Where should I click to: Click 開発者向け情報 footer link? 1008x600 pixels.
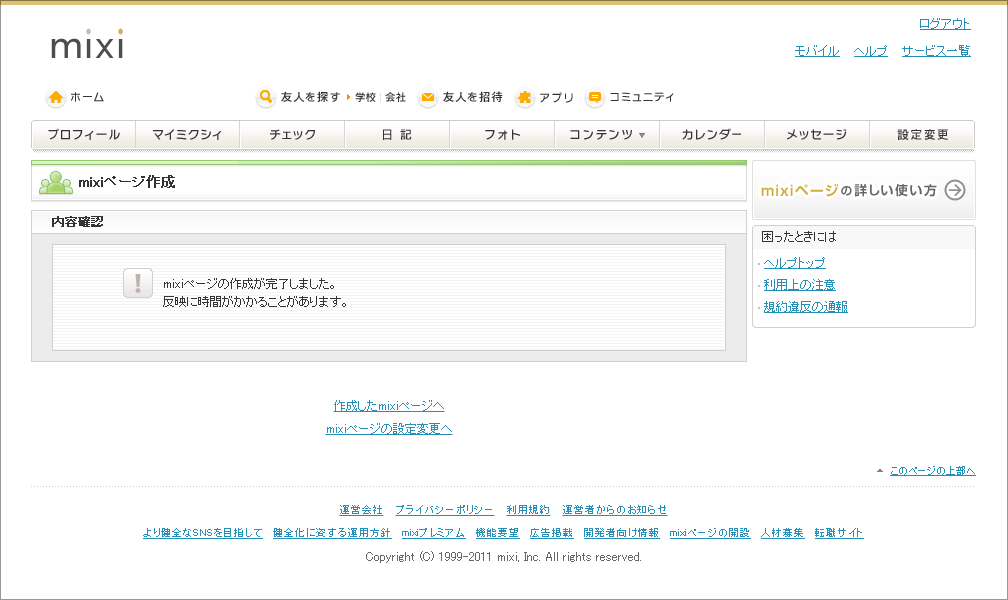621,533
